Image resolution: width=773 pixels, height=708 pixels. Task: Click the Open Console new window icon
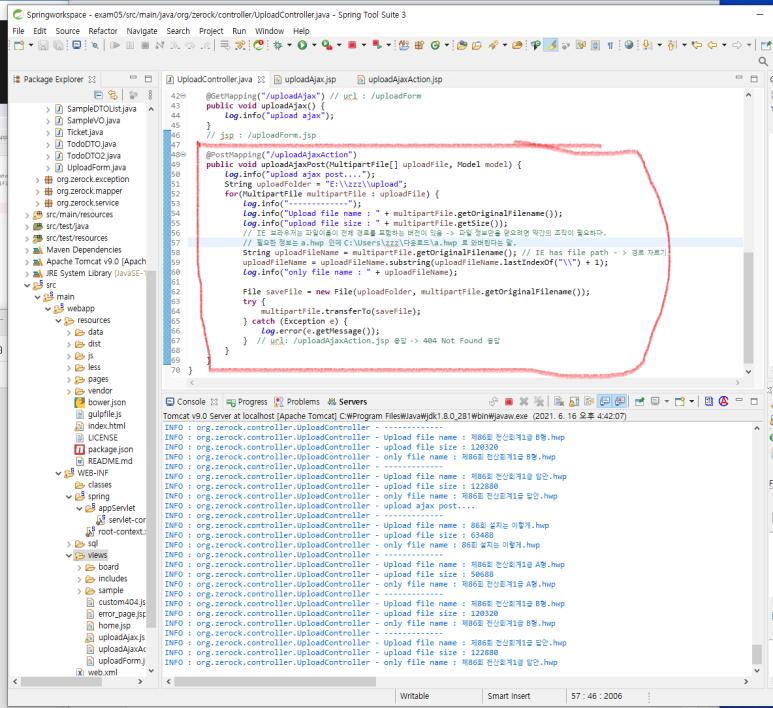click(x=680, y=402)
